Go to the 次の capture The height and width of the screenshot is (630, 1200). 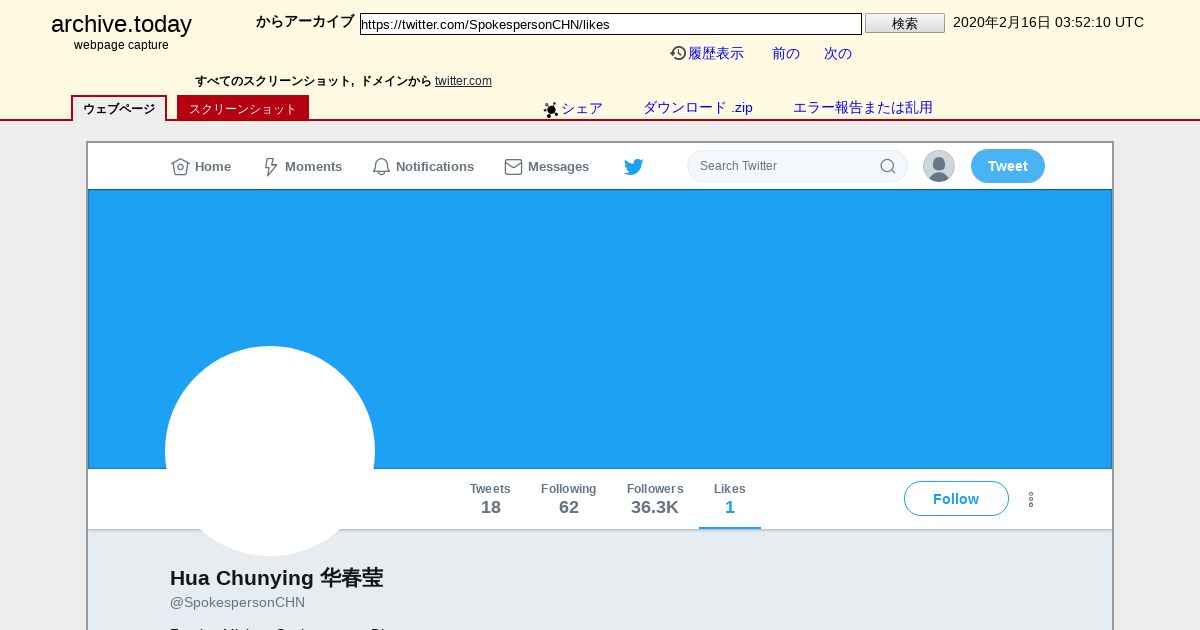[x=838, y=53]
